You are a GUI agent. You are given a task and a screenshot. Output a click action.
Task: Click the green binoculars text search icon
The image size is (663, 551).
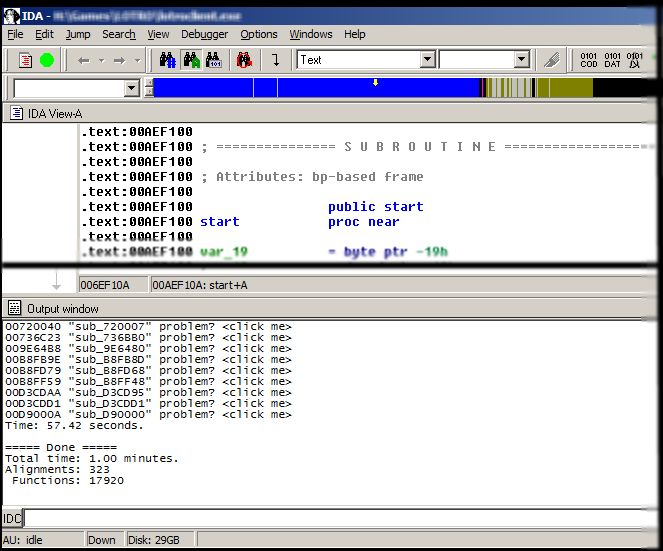tap(192, 60)
